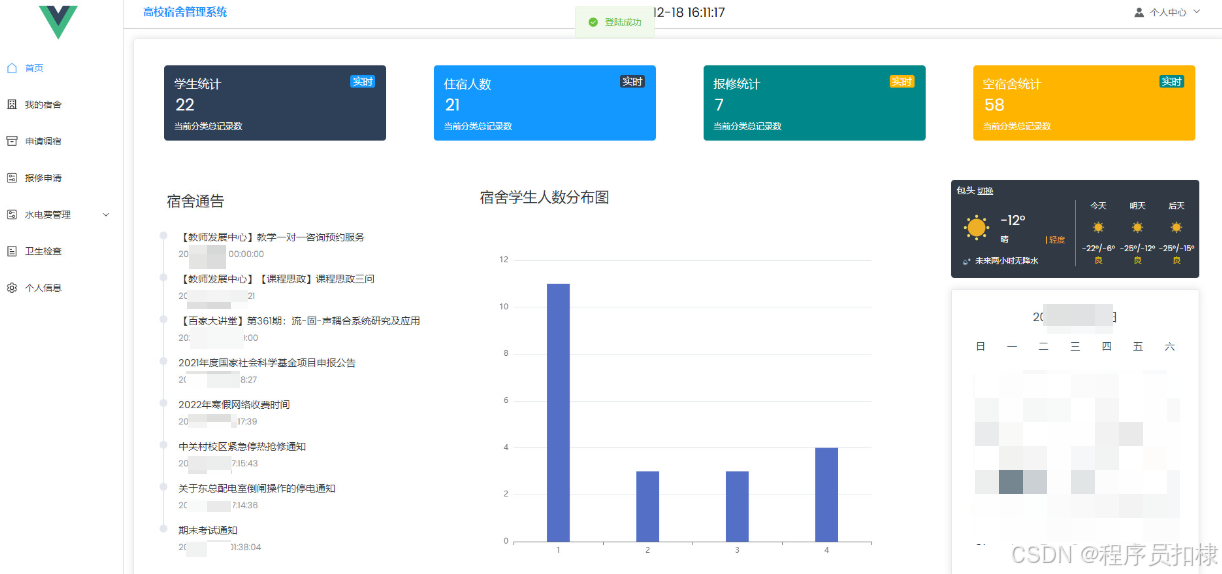
Task: Click 实时 badge on 住宿人数 card
Action: 632,82
